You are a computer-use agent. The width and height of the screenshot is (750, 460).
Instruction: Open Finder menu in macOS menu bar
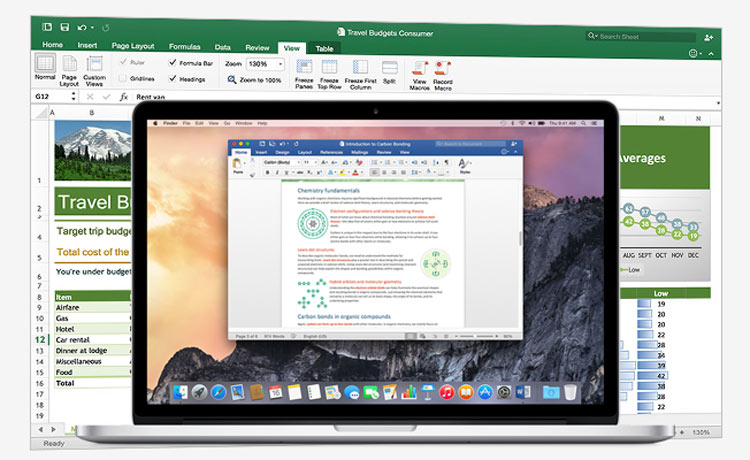click(170, 123)
